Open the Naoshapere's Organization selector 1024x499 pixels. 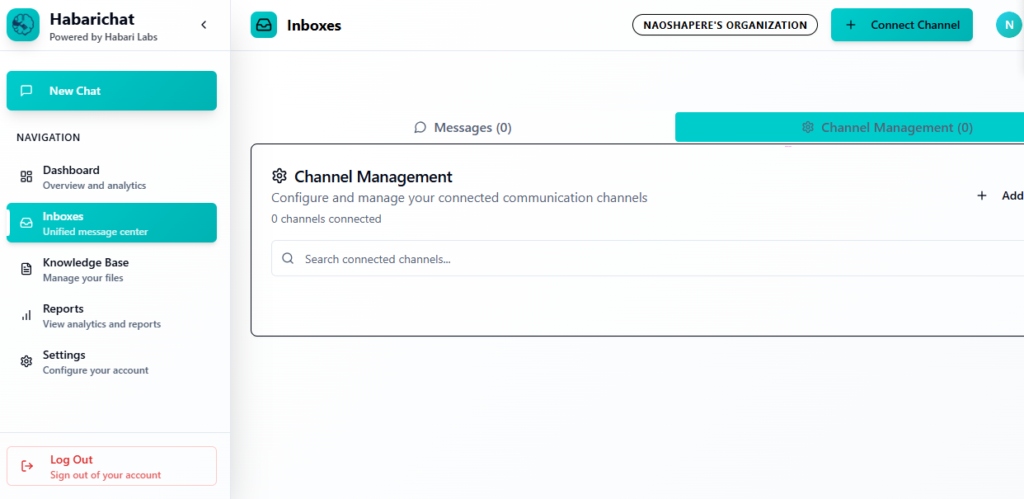(x=724, y=25)
